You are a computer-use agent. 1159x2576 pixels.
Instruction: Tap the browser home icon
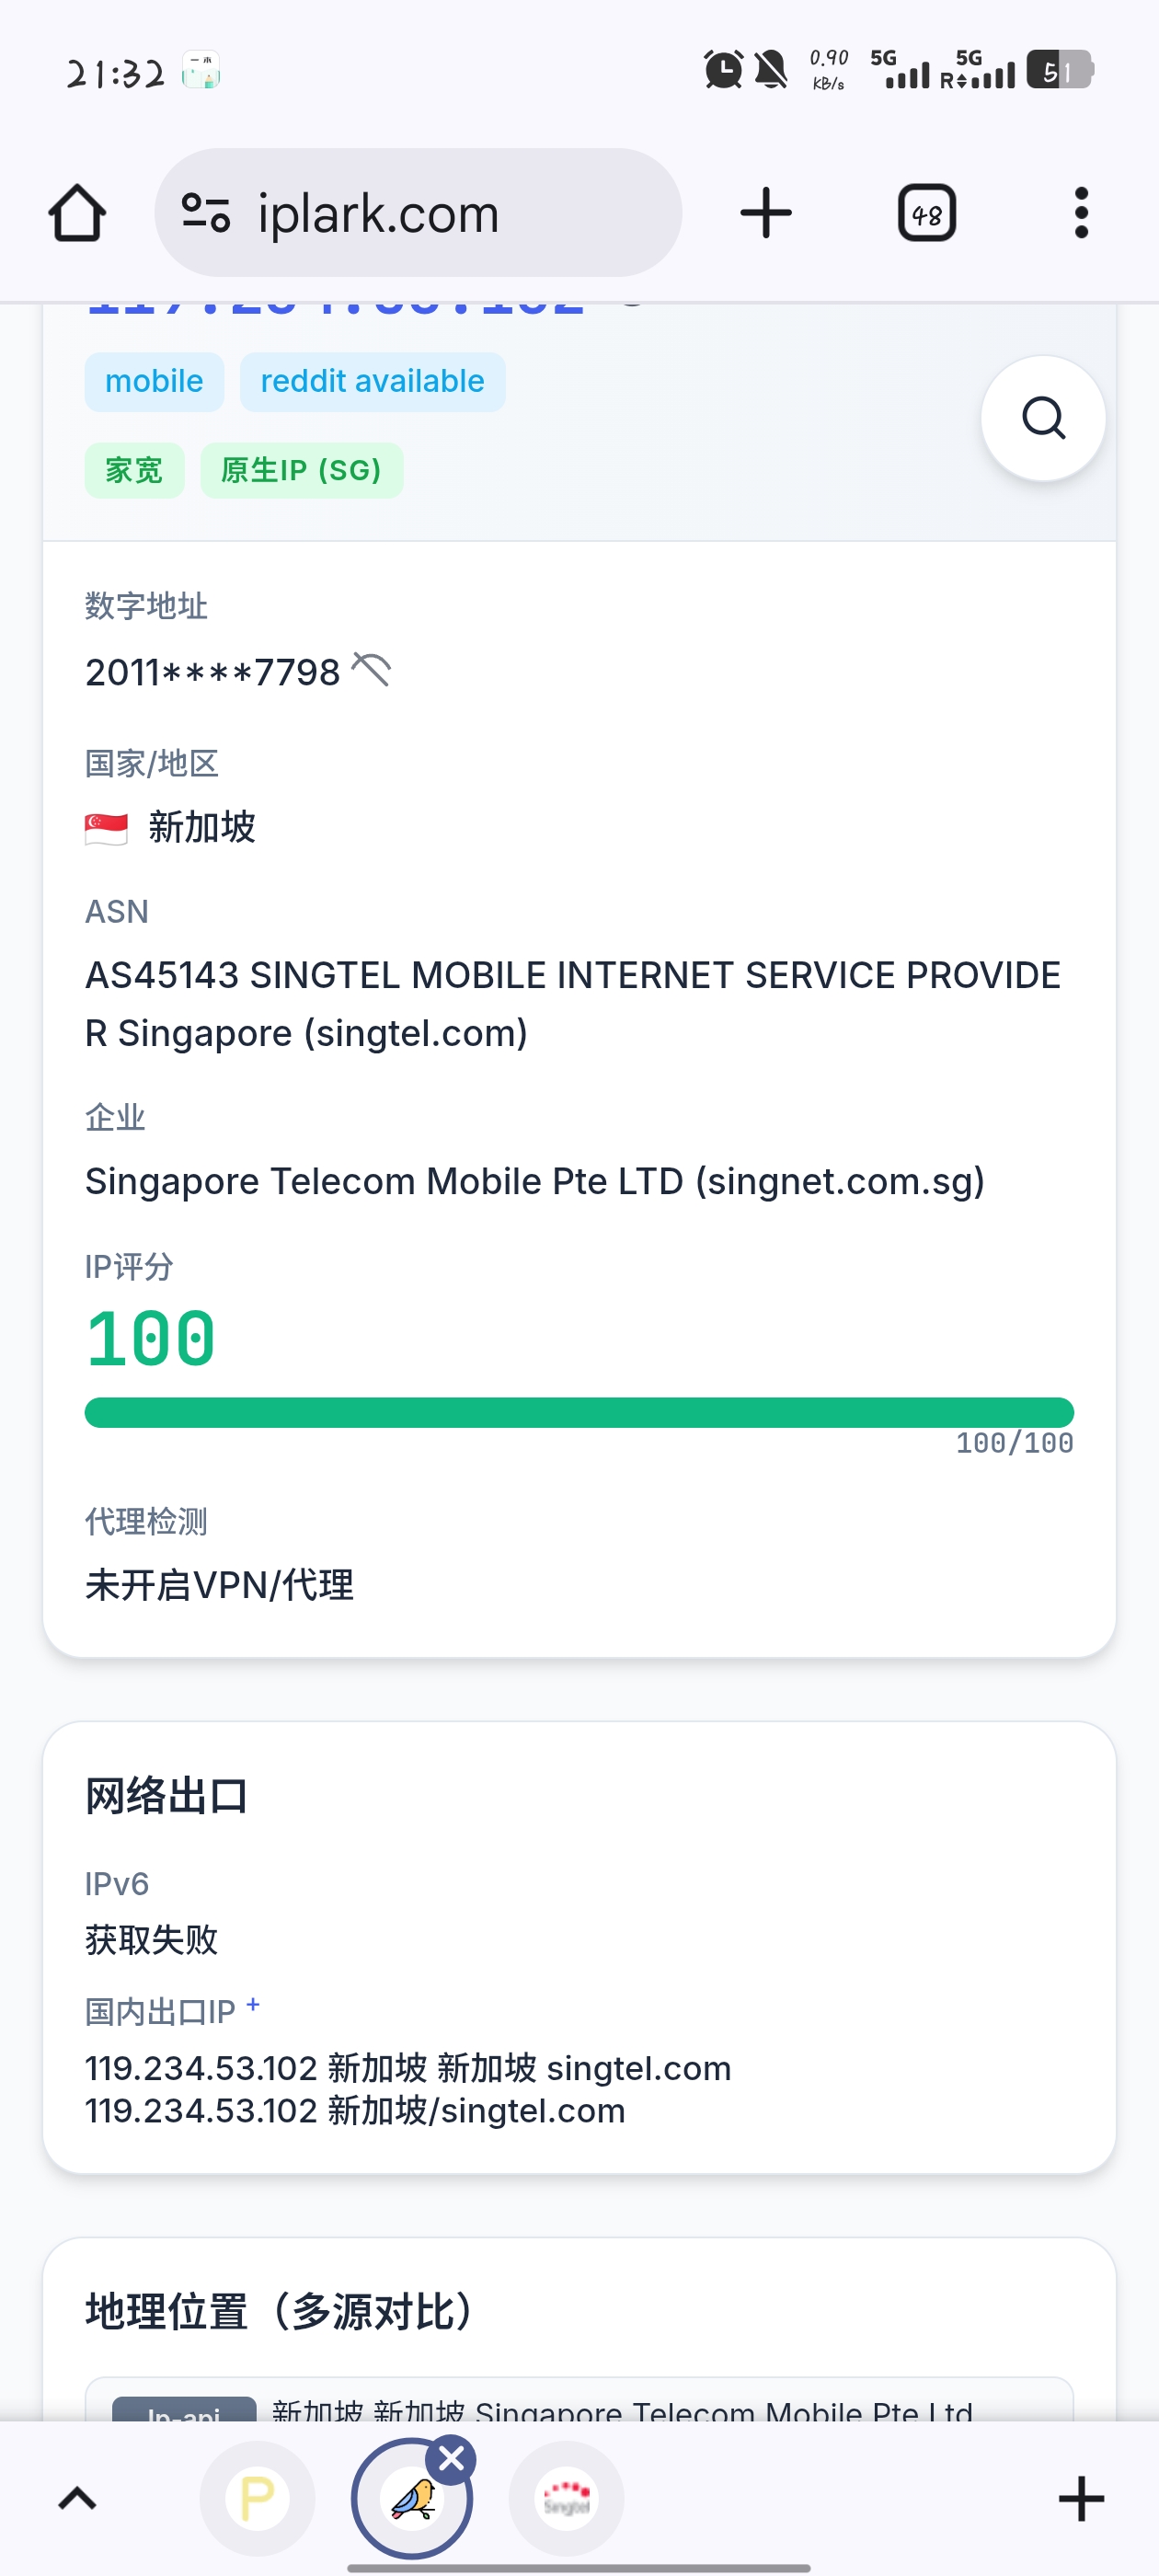click(x=77, y=213)
